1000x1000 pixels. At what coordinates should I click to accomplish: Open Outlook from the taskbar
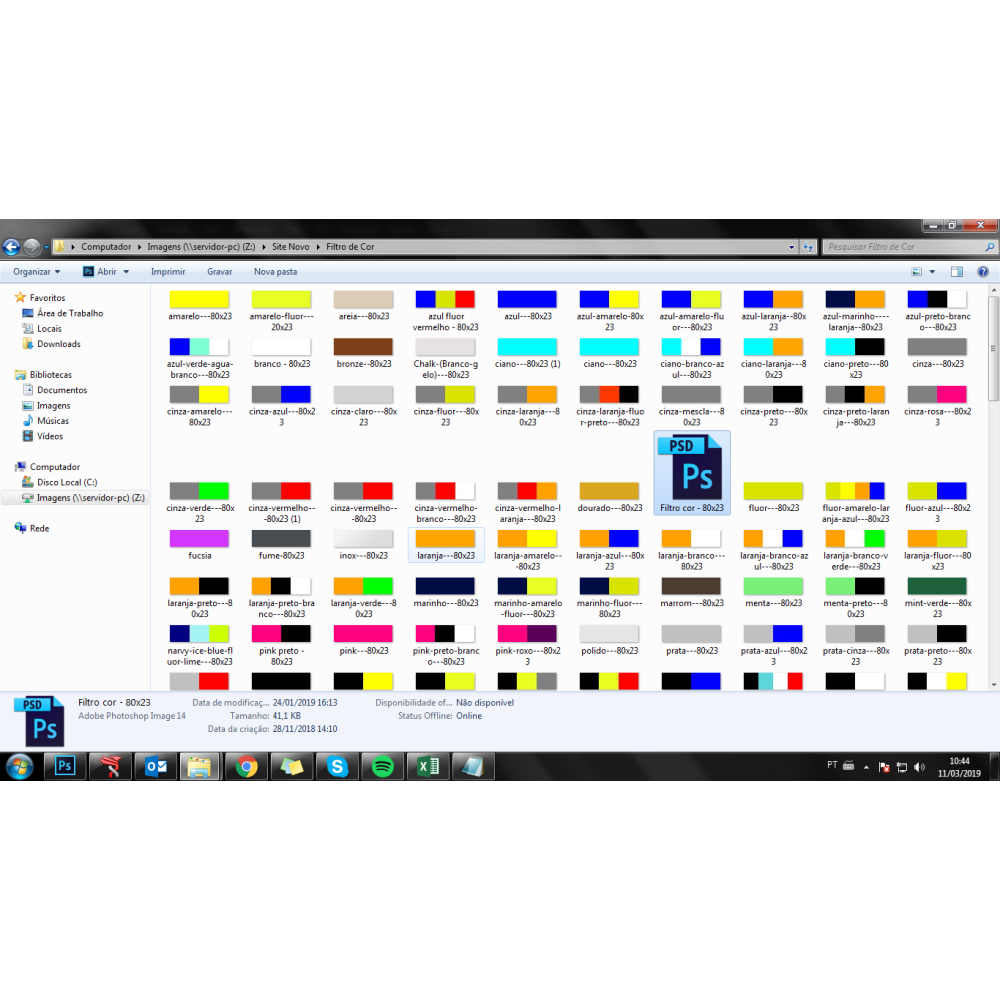pyautogui.click(x=156, y=767)
